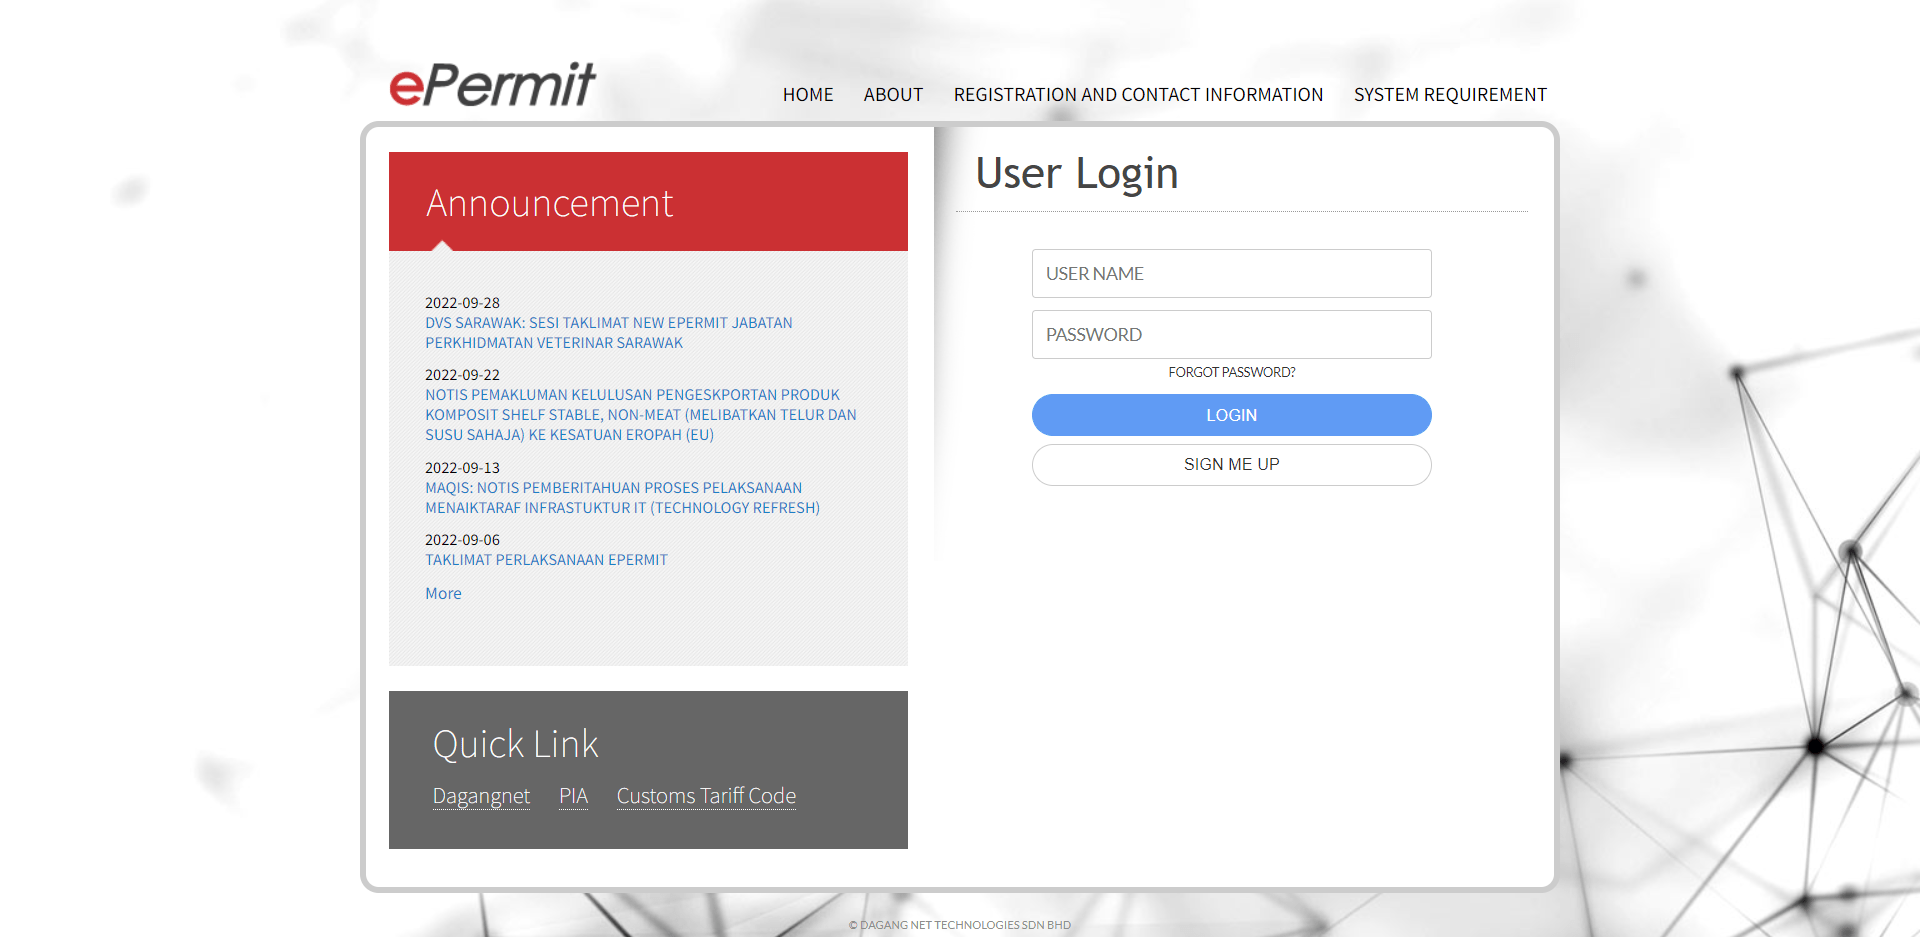Open Taklimat Perlaksanaan ePermit announcement
The height and width of the screenshot is (937, 1920).
[546, 560]
